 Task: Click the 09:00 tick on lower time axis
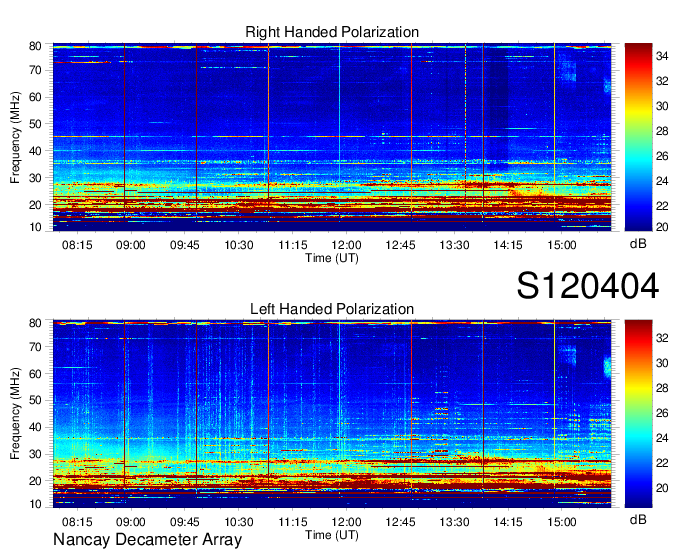[131, 522]
